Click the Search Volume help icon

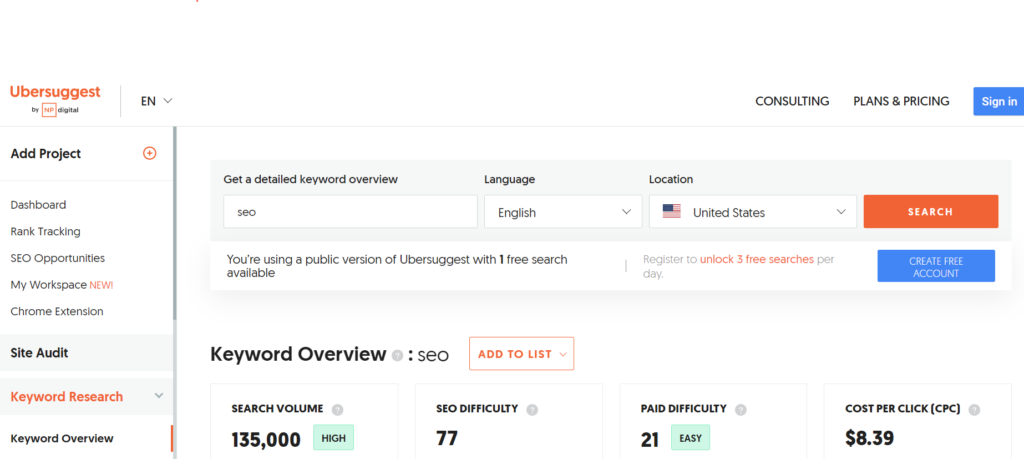click(338, 410)
